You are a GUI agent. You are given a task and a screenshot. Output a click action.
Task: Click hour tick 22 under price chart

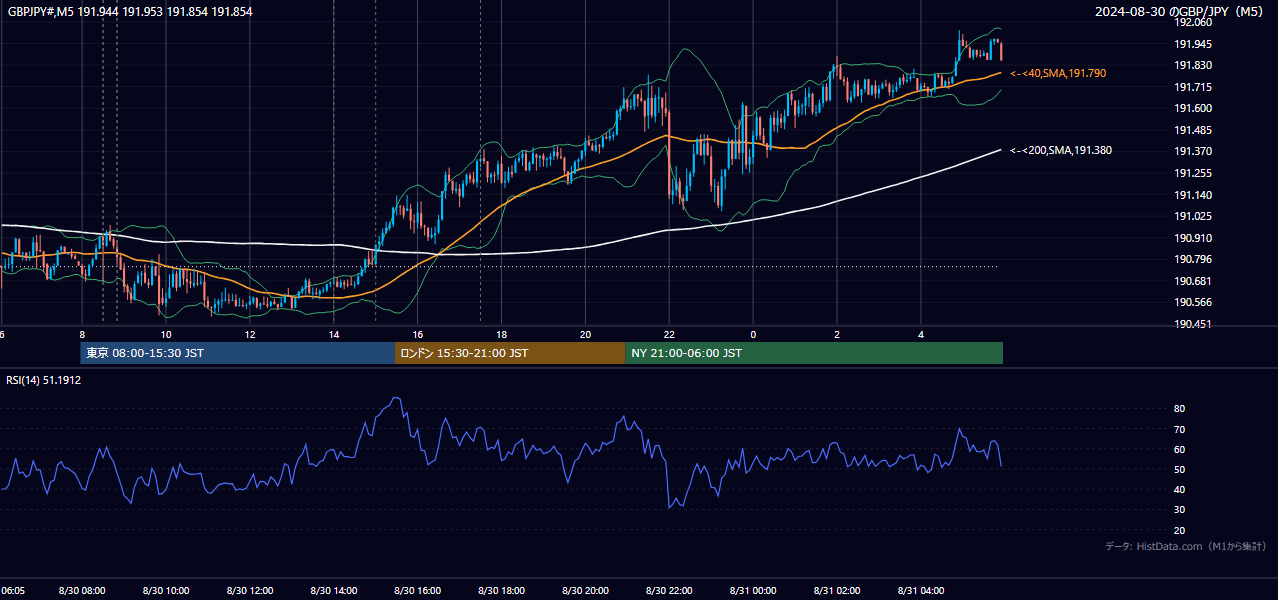point(669,335)
